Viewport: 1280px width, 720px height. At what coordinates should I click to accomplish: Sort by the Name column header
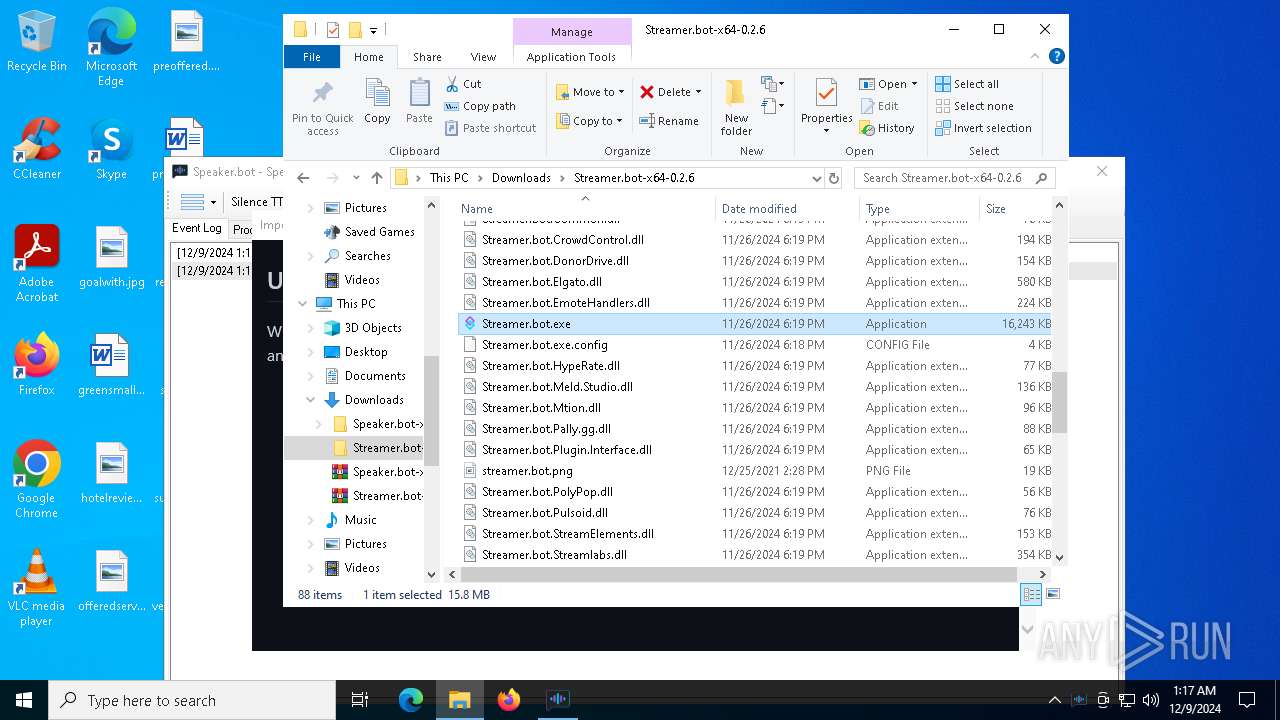(x=585, y=209)
